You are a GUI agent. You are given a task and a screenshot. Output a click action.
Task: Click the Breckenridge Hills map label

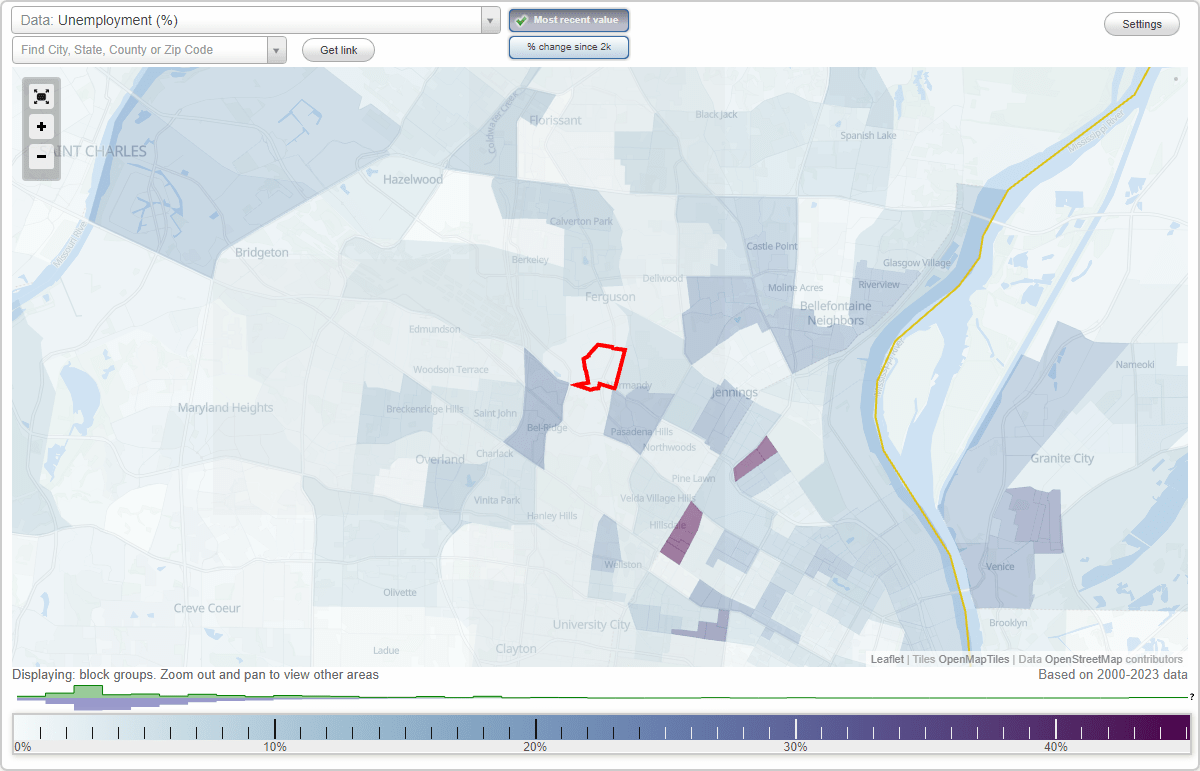pyautogui.click(x=425, y=409)
